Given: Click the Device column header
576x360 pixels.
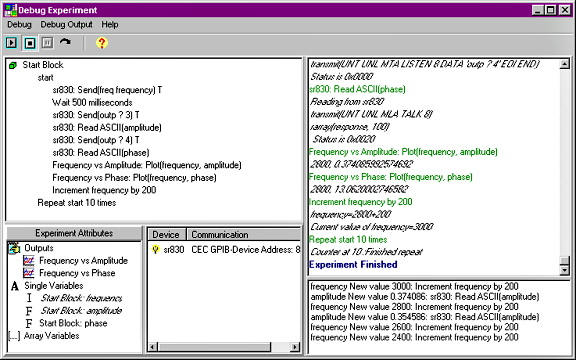Looking at the screenshot, I should (167, 234).
